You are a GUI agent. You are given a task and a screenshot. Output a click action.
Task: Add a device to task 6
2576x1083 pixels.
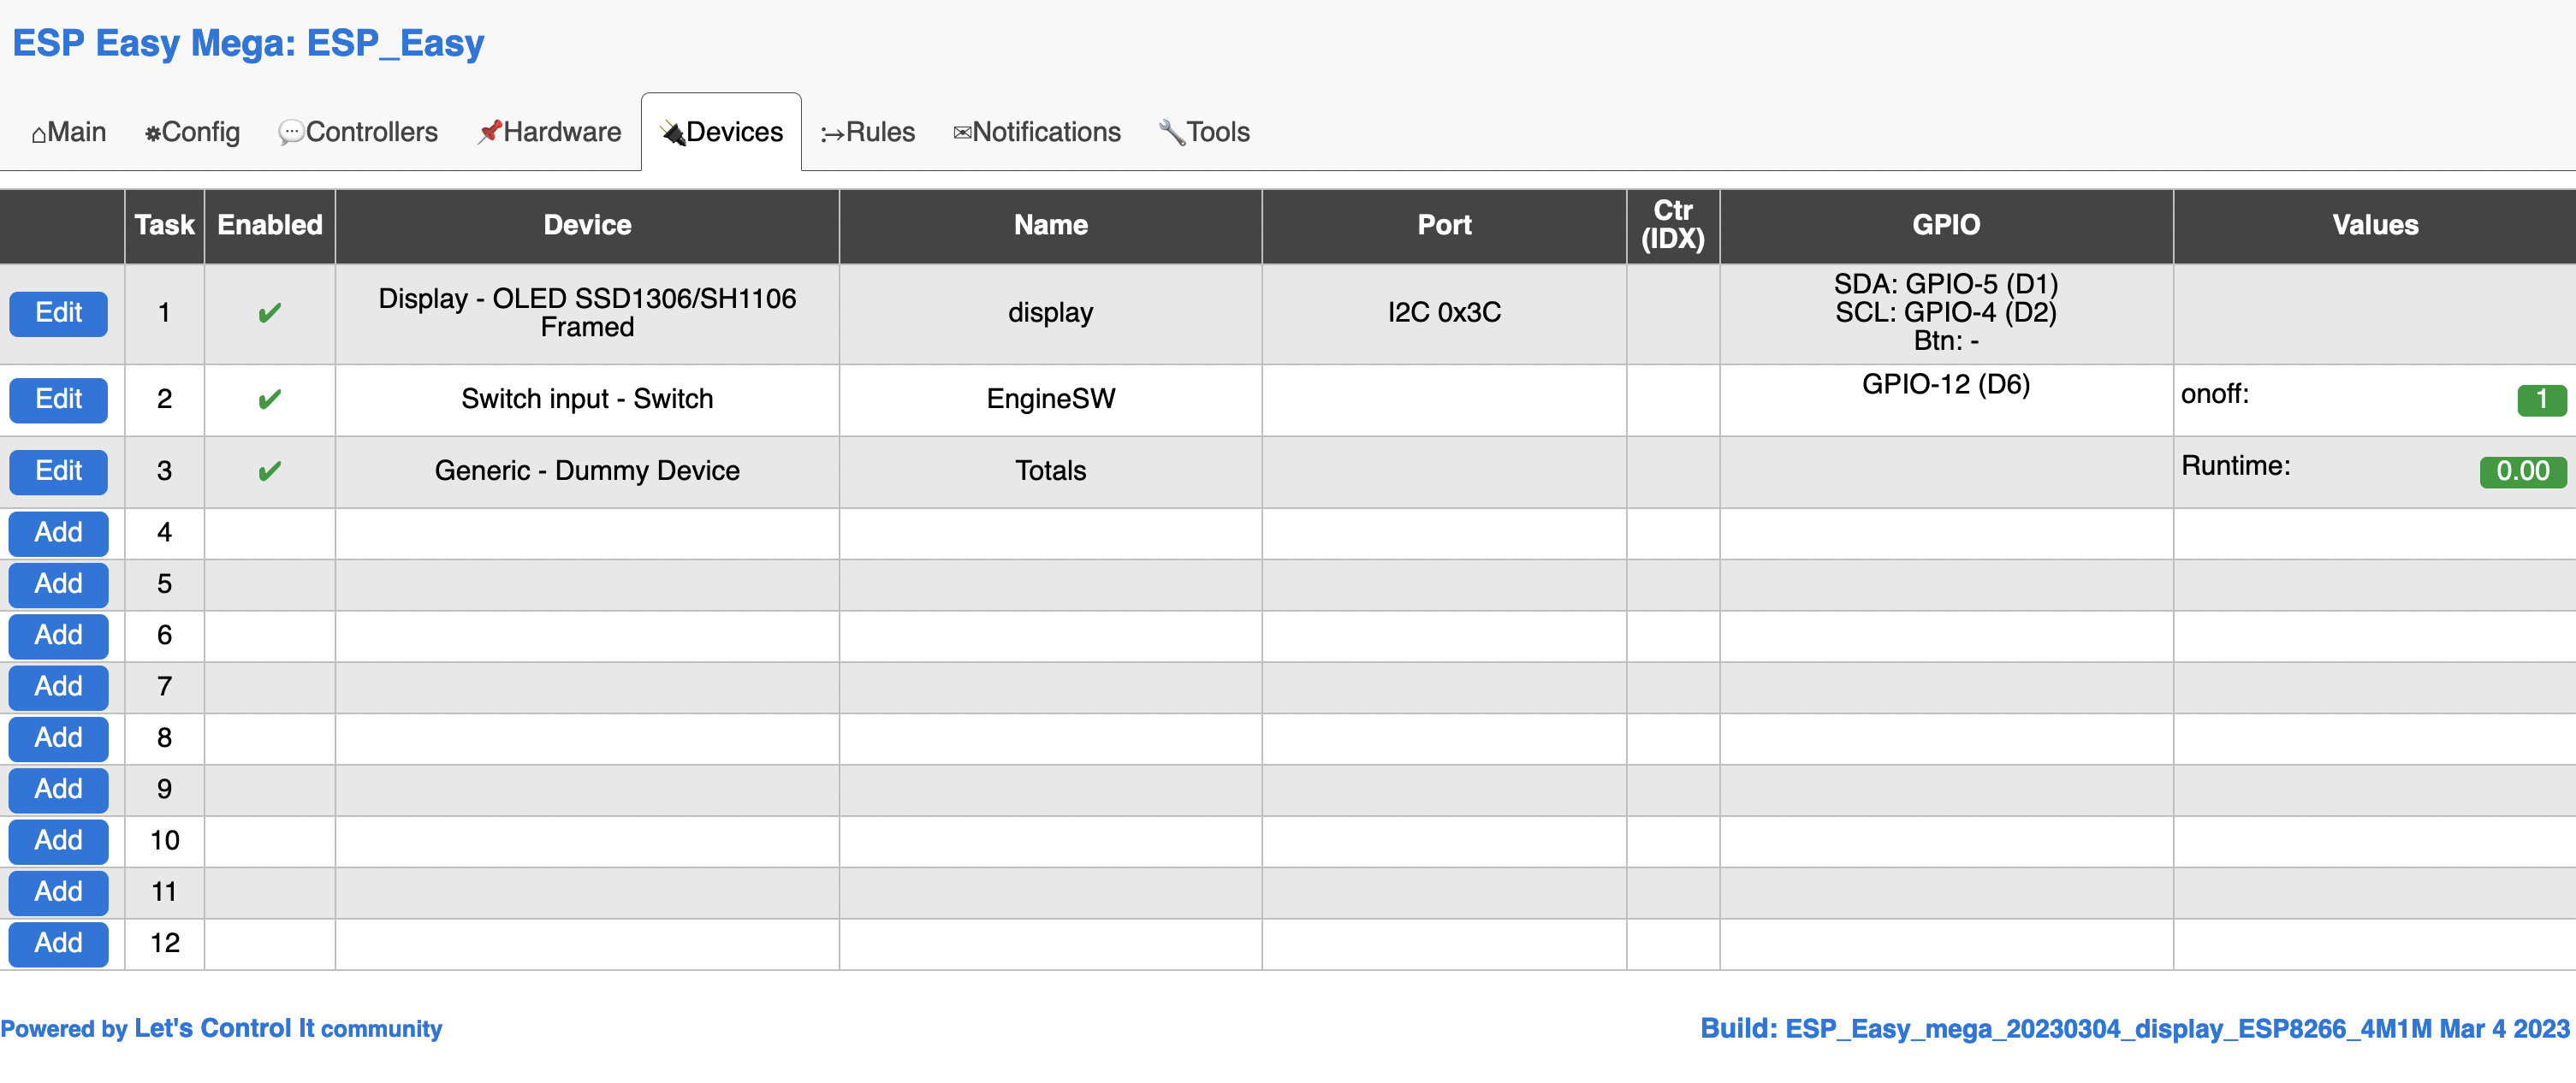(59, 636)
